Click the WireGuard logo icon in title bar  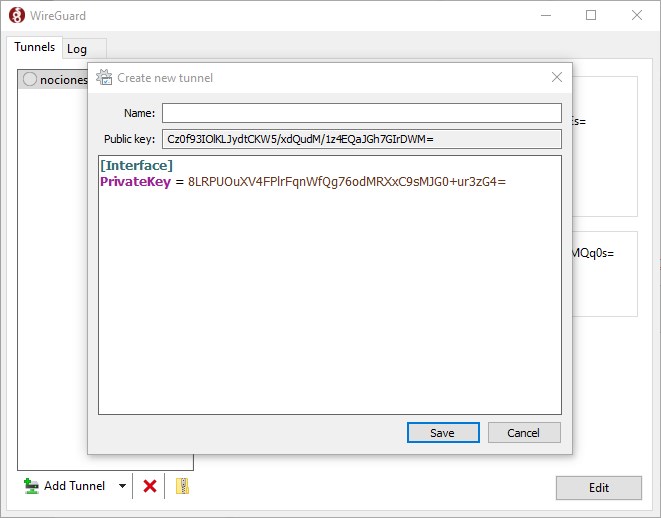click(16, 16)
